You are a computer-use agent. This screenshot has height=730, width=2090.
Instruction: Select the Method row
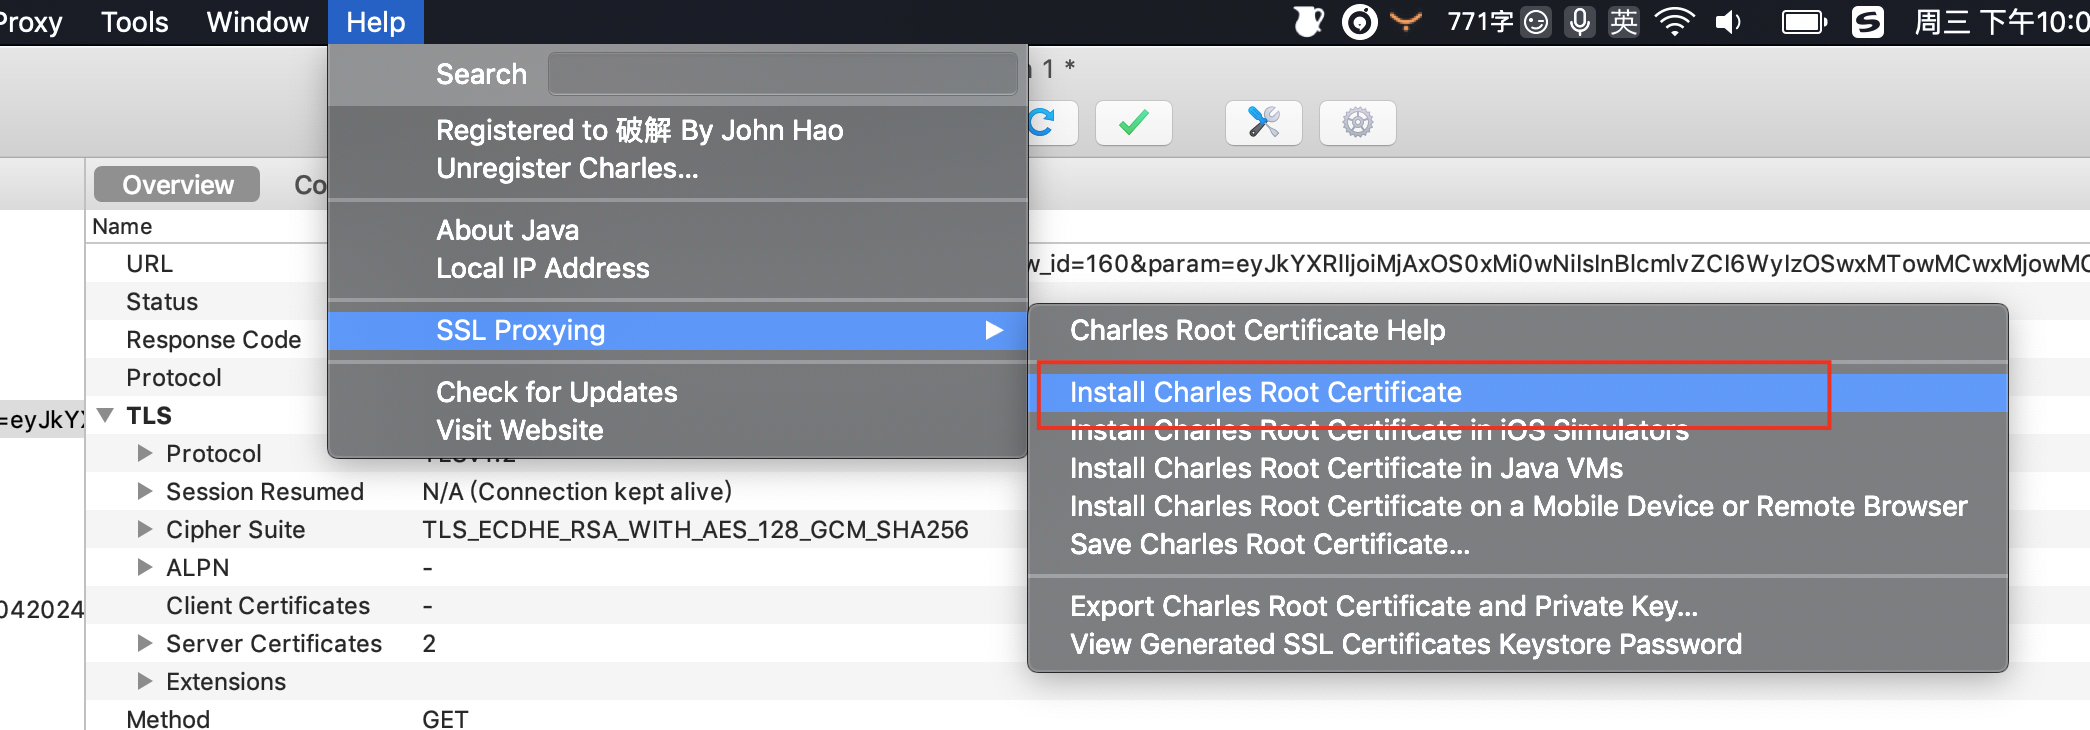click(x=168, y=719)
